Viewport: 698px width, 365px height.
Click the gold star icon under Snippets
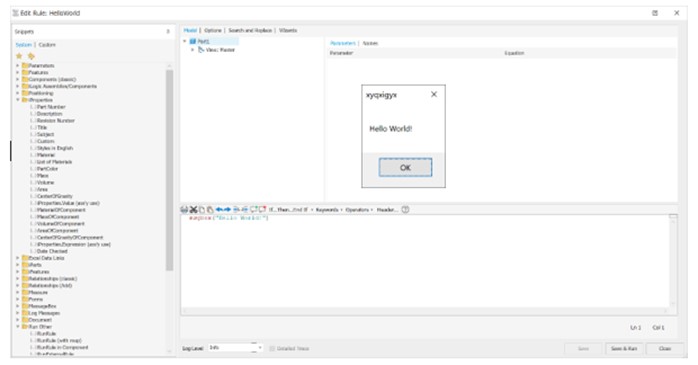coord(19,56)
